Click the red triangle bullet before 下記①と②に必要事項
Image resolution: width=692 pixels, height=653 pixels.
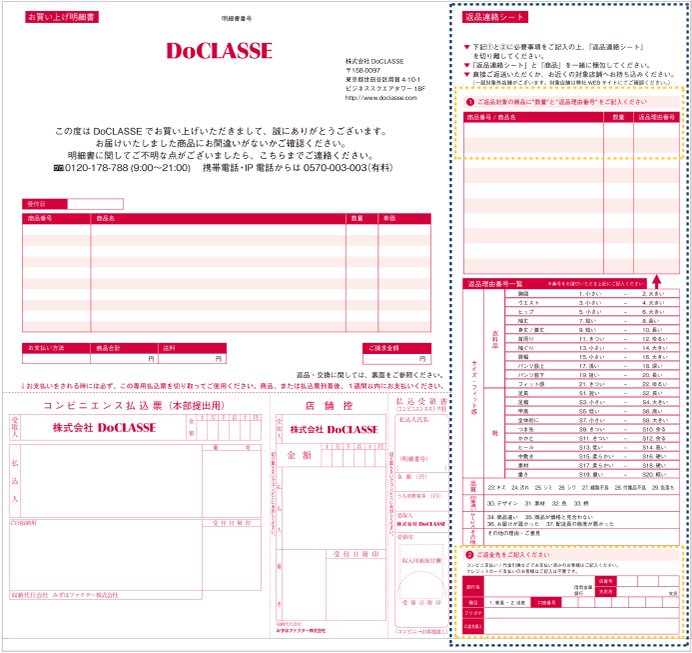point(466,47)
